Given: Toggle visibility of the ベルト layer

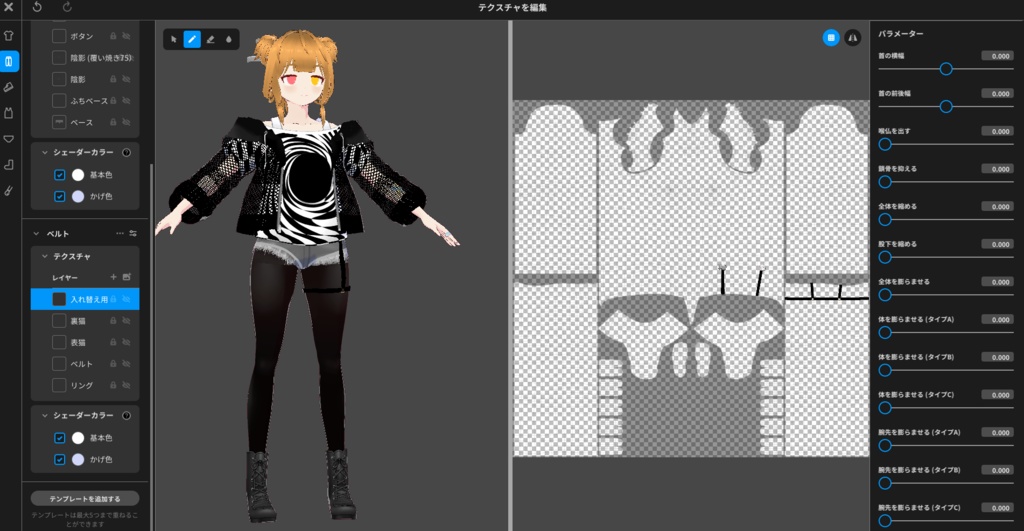Looking at the screenshot, I should coord(127,364).
